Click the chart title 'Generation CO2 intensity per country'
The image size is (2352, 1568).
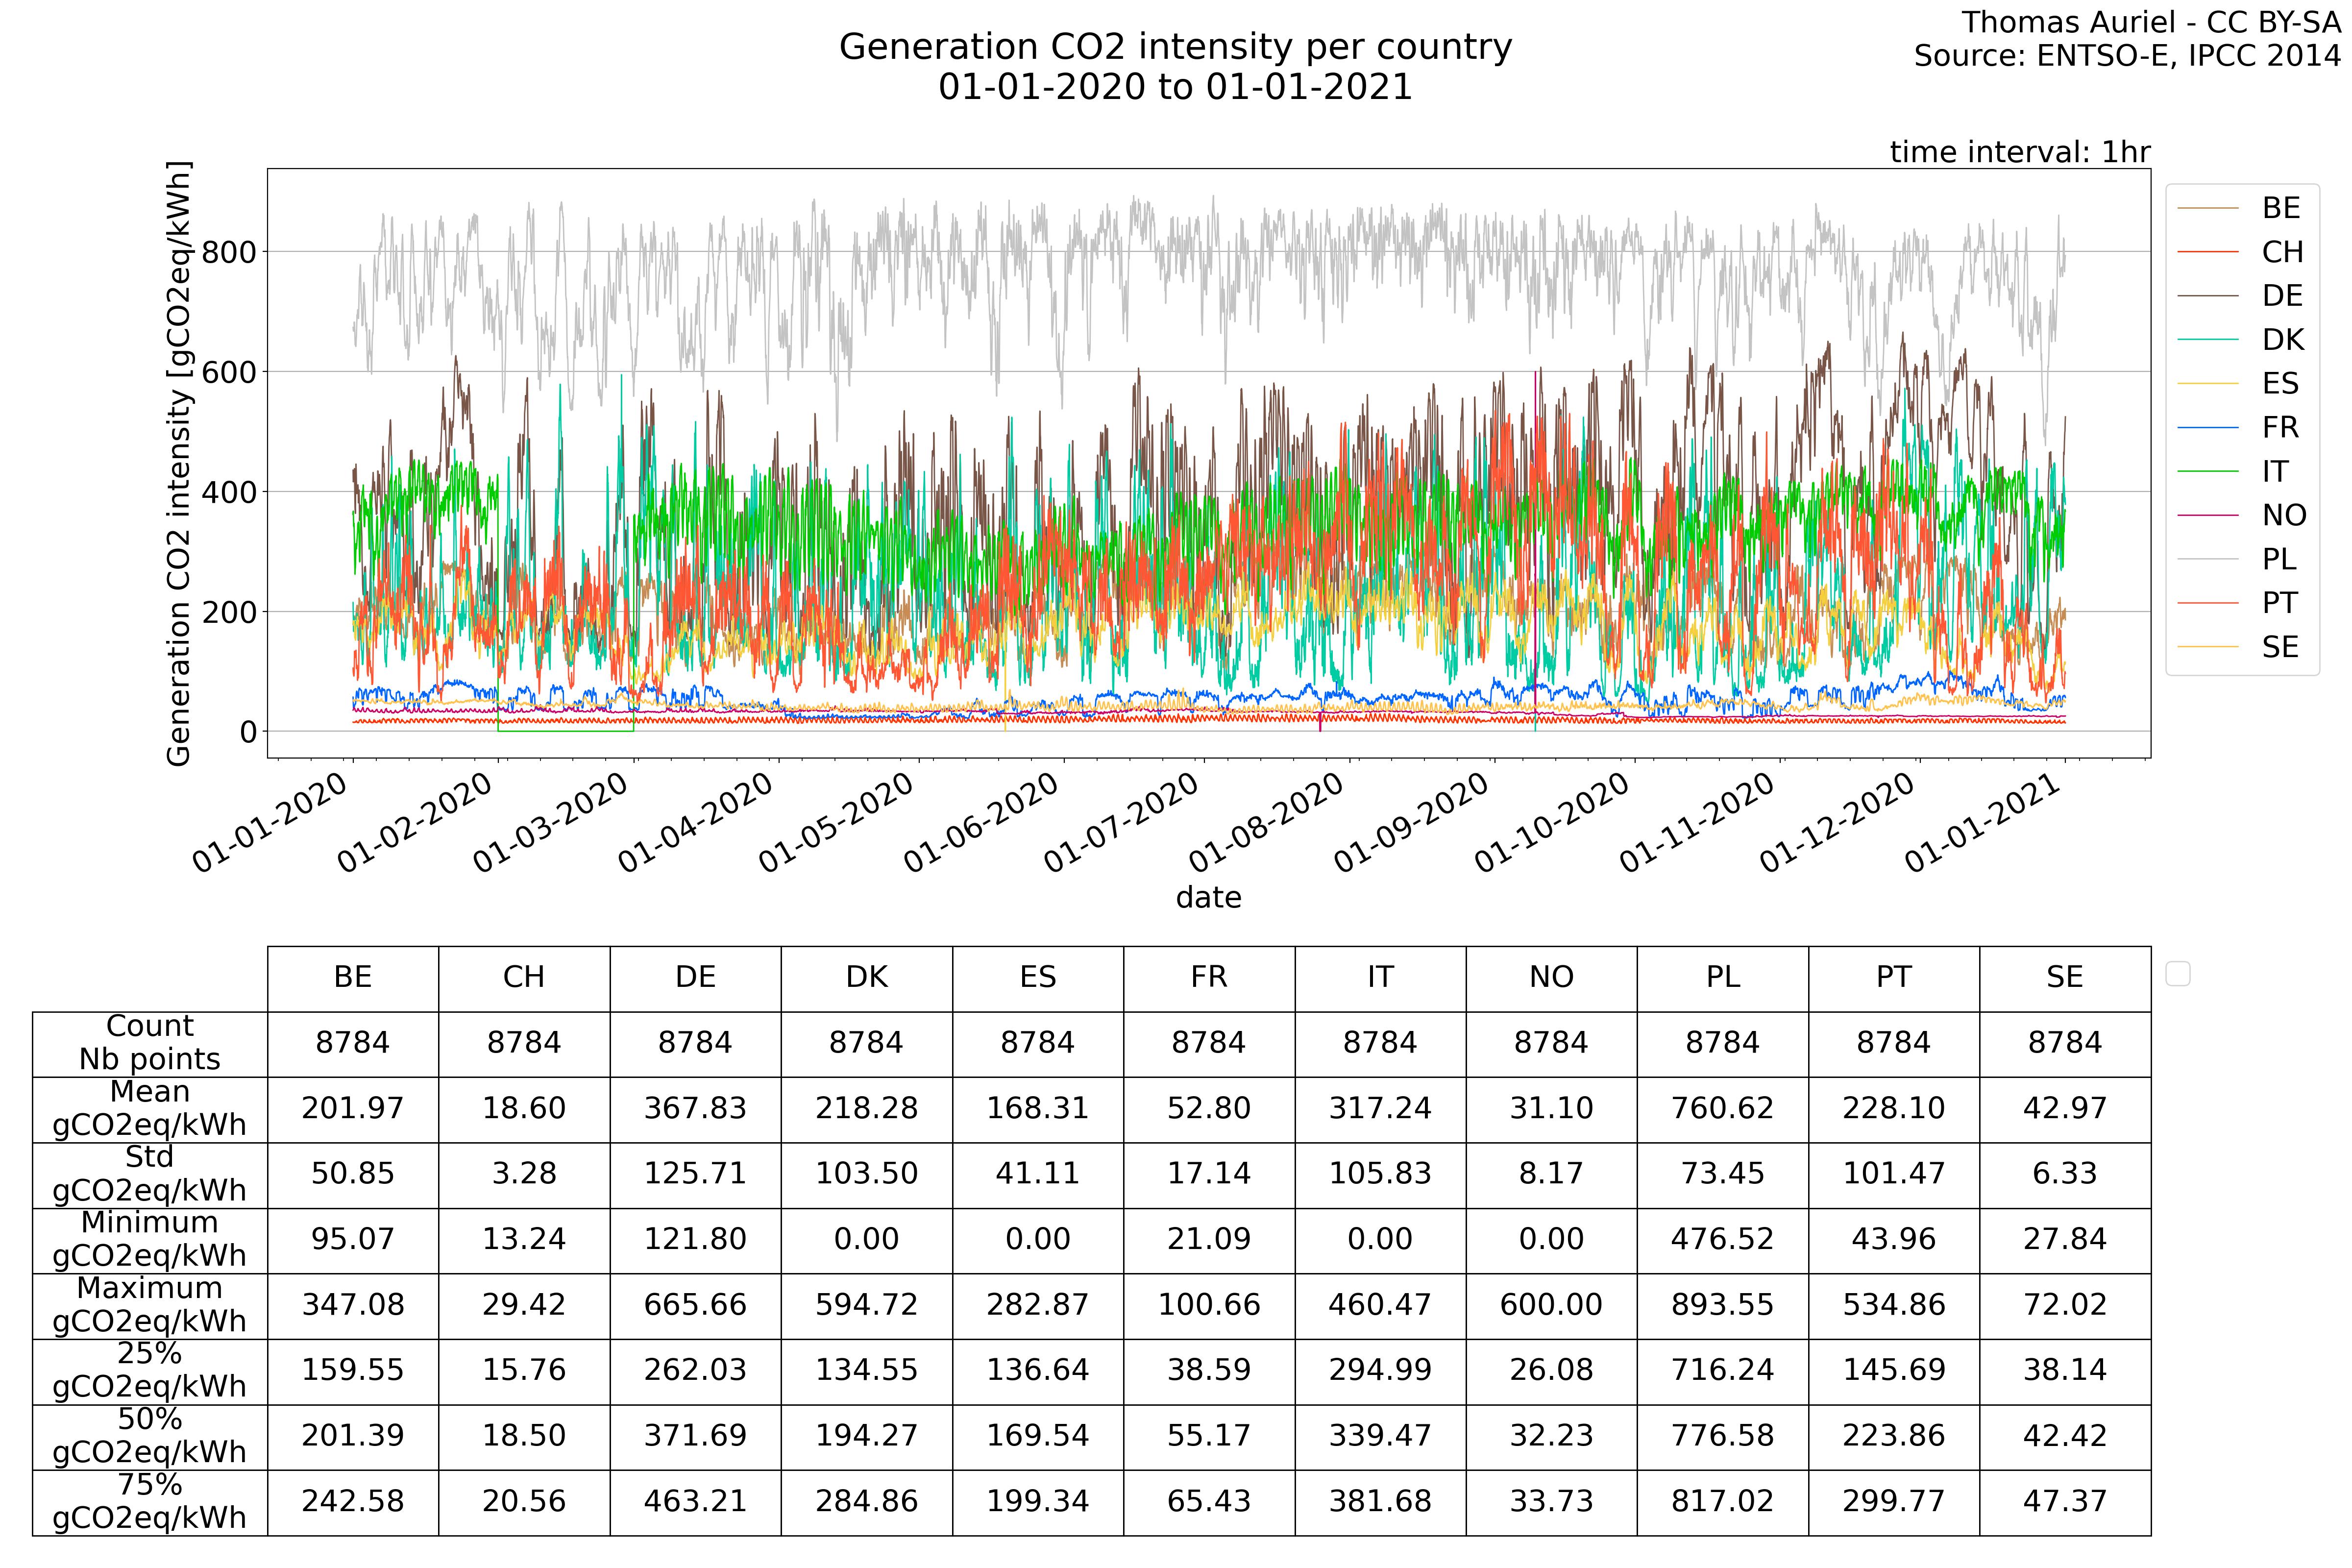tap(1175, 47)
